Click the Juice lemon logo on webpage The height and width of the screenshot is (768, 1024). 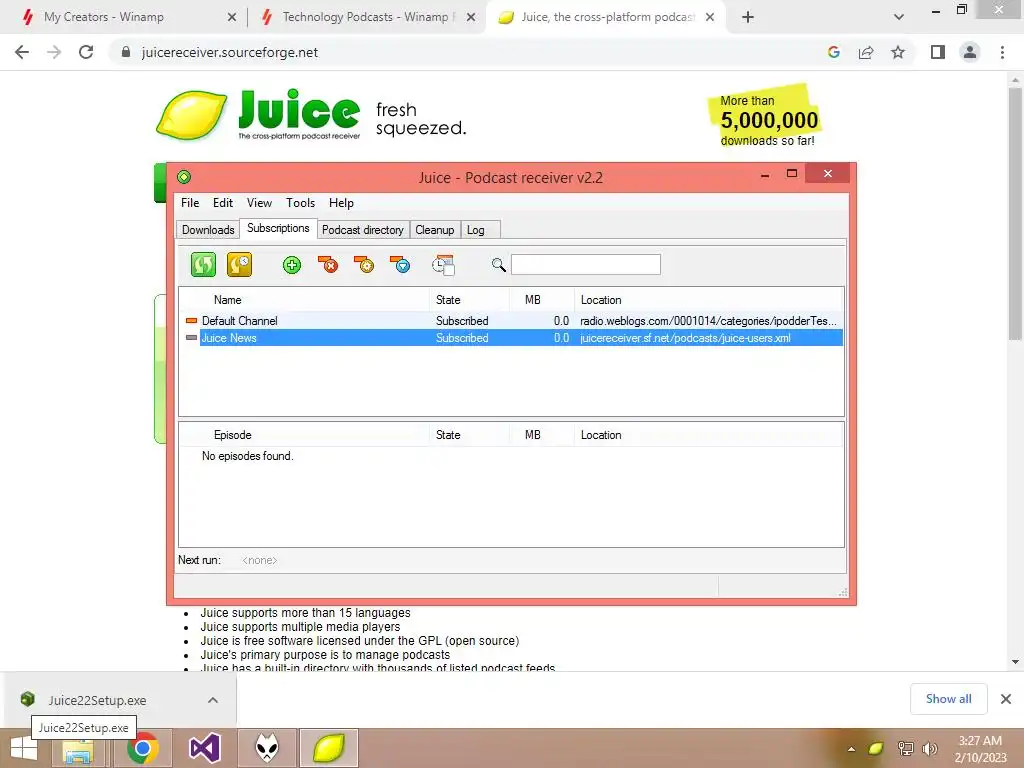pyautogui.click(x=192, y=115)
